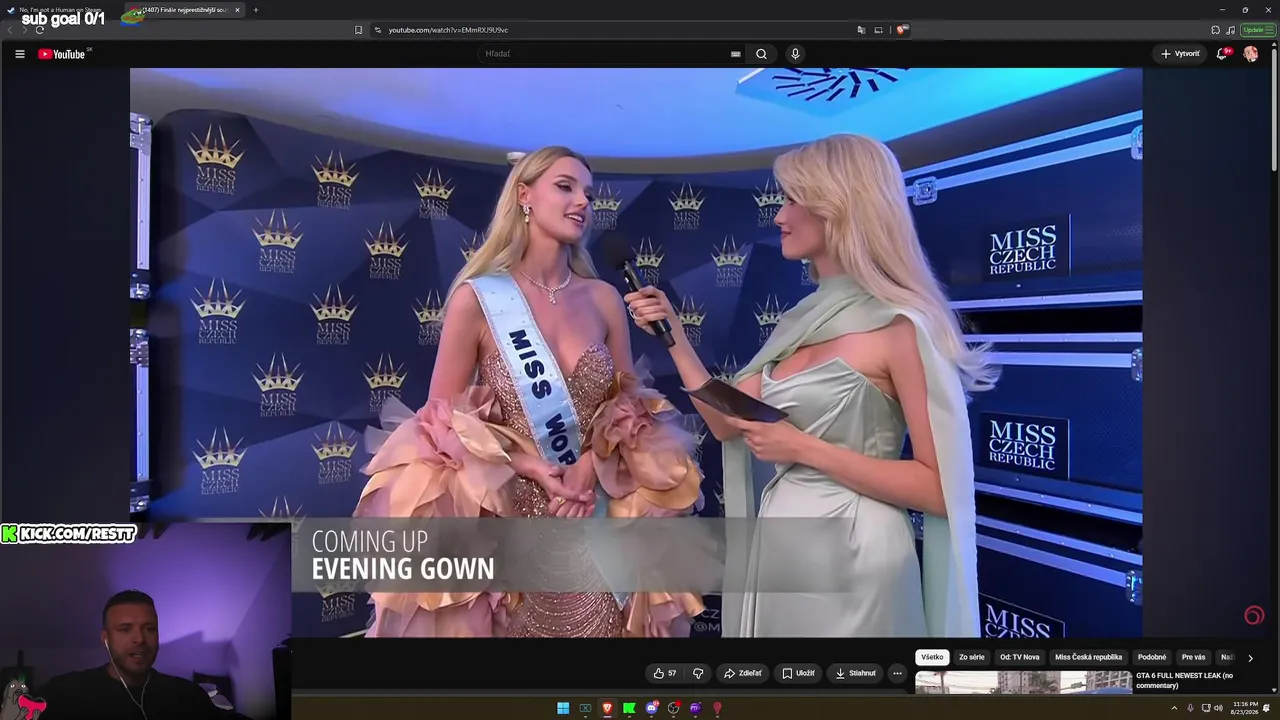Open the on-screen keyboard in search box
Screen dimensions: 1280x720
735,54
